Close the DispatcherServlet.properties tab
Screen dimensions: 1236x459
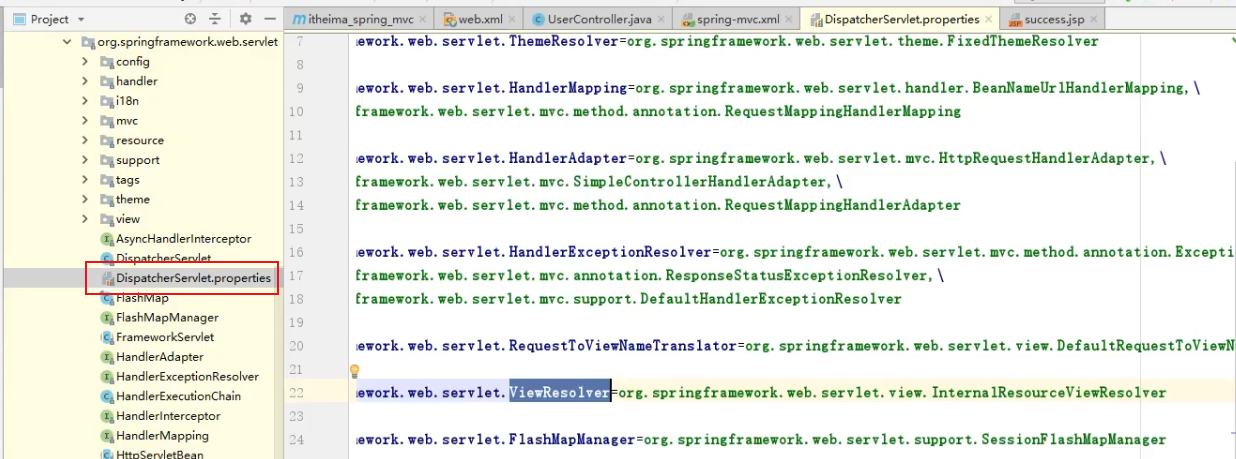[989, 20]
